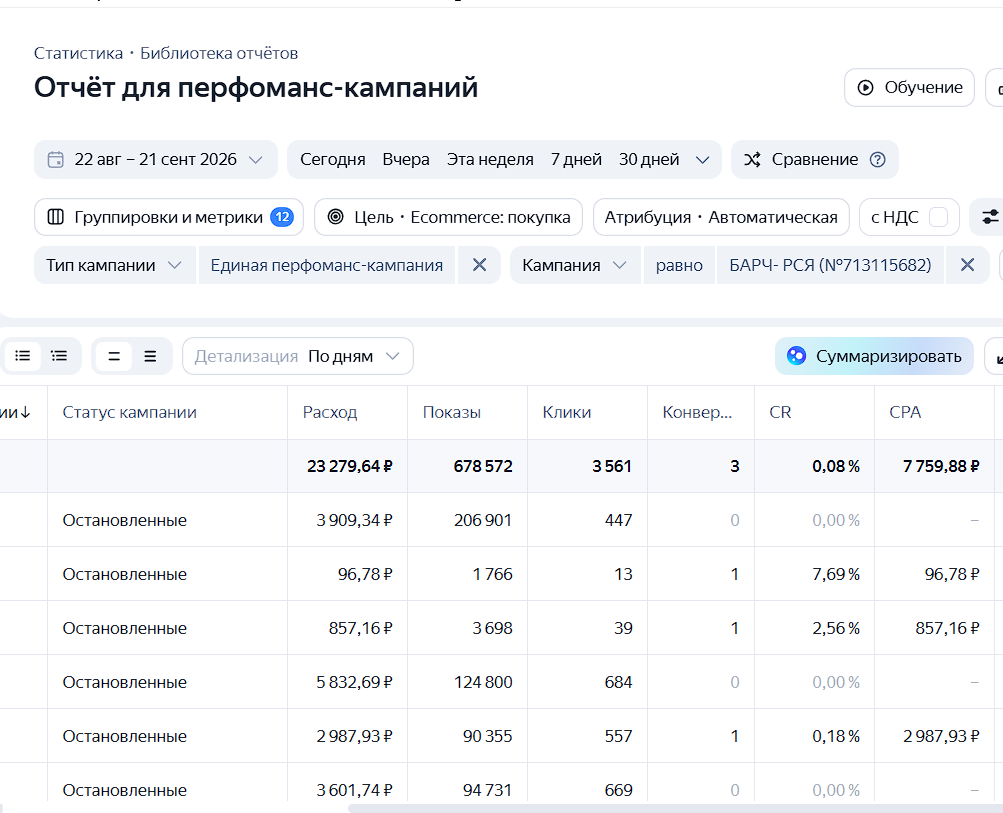This screenshot has height=813, width=1003.
Task: Click CR cell 7,69 %
Action: [835, 574]
